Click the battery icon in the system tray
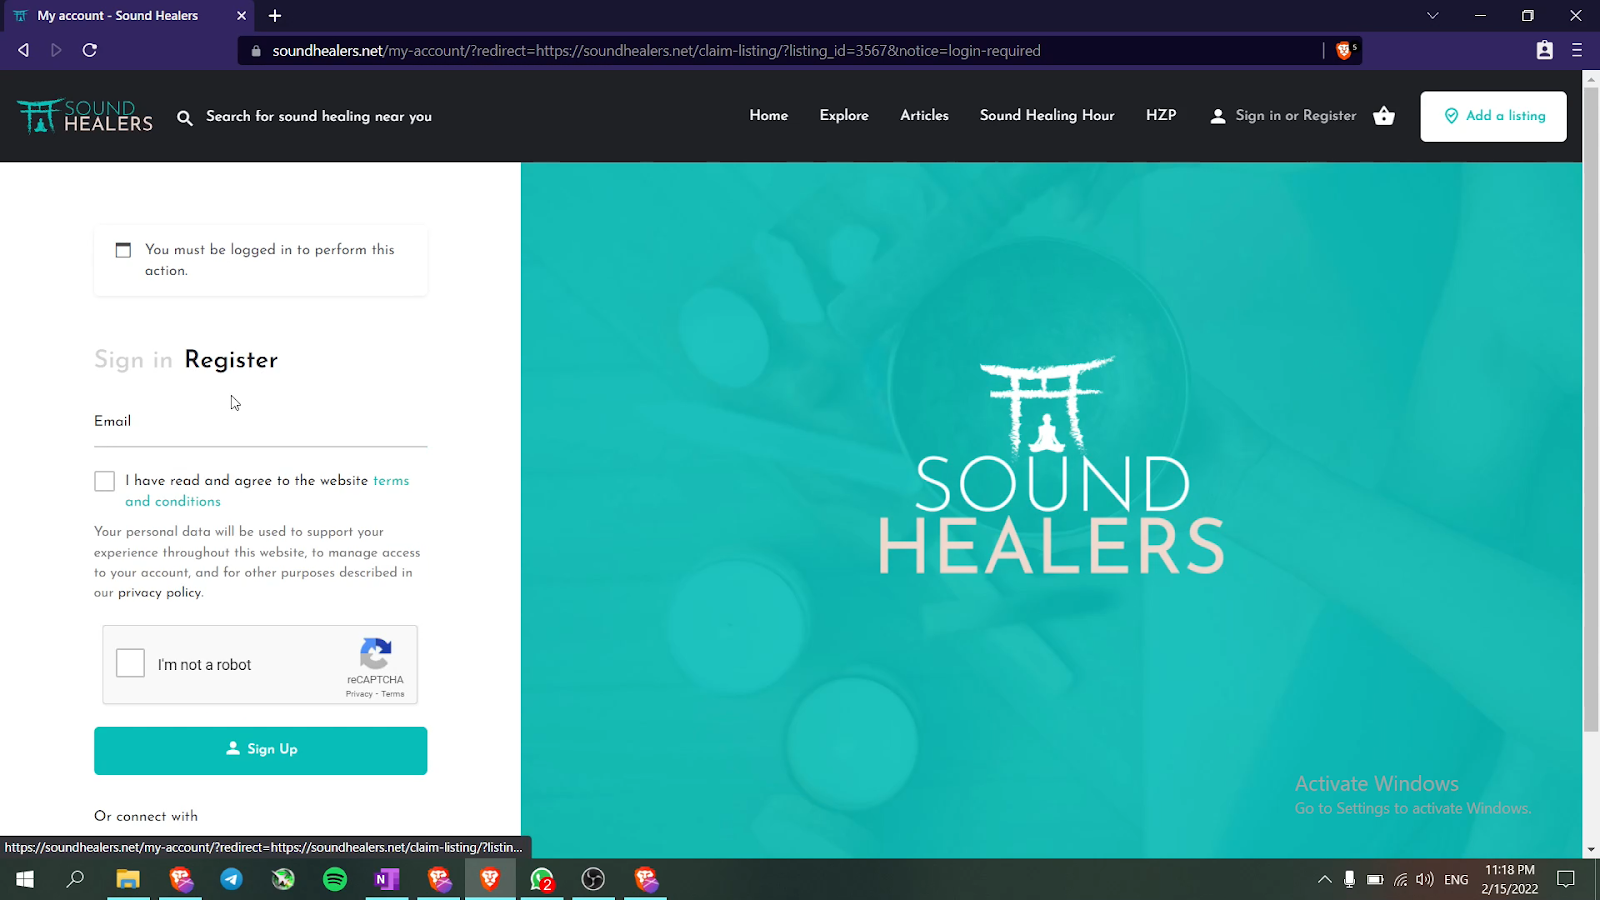The width and height of the screenshot is (1600, 900). (1375, 880)
